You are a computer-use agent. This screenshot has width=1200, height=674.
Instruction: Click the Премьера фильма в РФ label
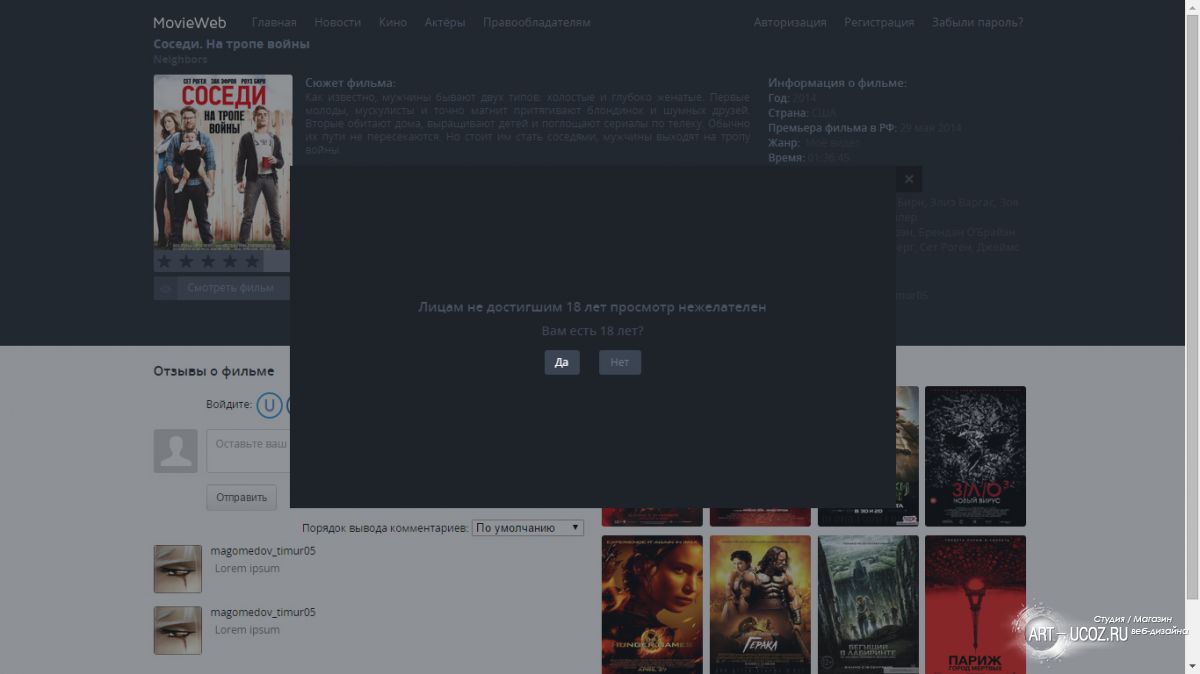click(832, 128)
